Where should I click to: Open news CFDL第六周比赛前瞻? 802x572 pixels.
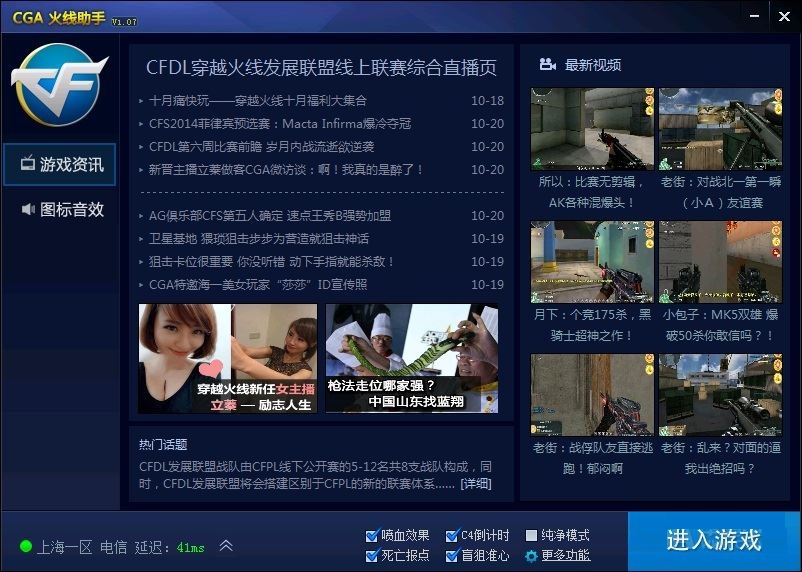pyautogui.click(x=261, y=146)
